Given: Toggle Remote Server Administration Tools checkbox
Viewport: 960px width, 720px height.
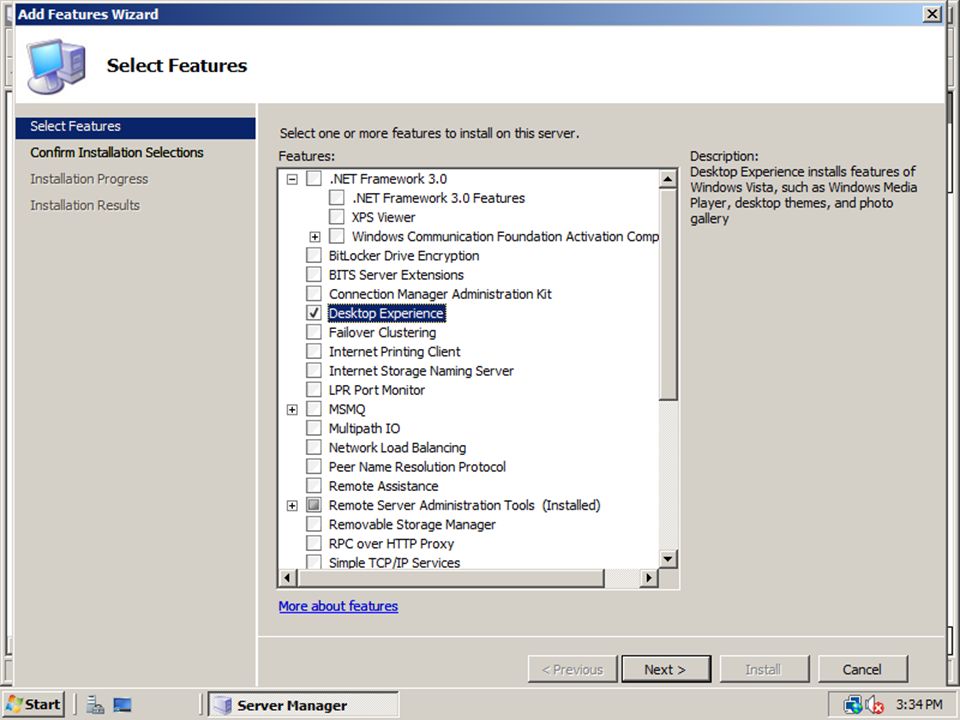Looking at the screenshot, I should click(313, 505).
